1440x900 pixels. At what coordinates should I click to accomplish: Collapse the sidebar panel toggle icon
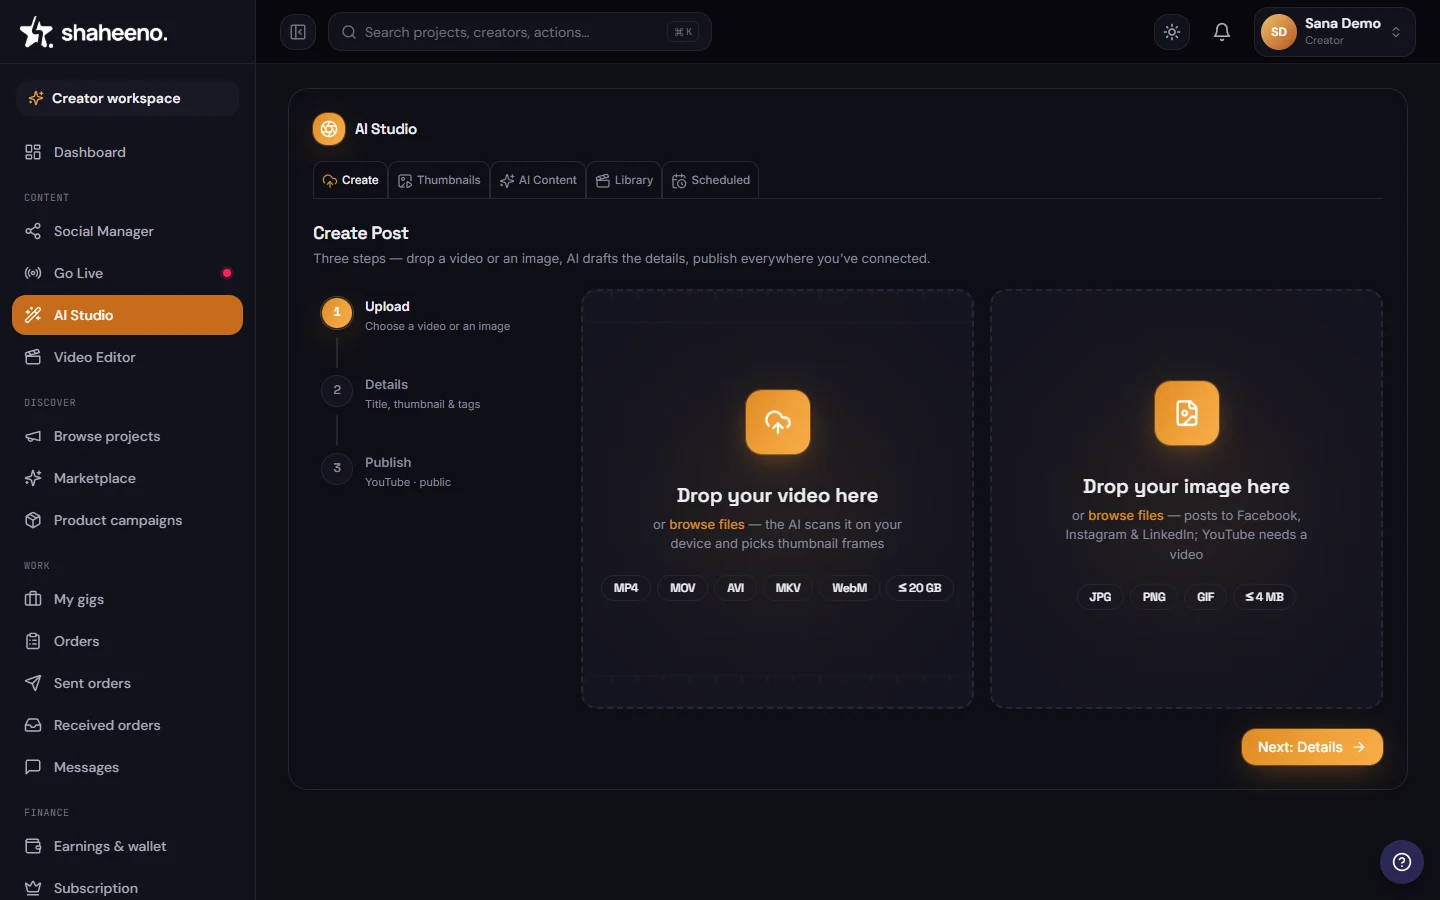click(298, 32)
